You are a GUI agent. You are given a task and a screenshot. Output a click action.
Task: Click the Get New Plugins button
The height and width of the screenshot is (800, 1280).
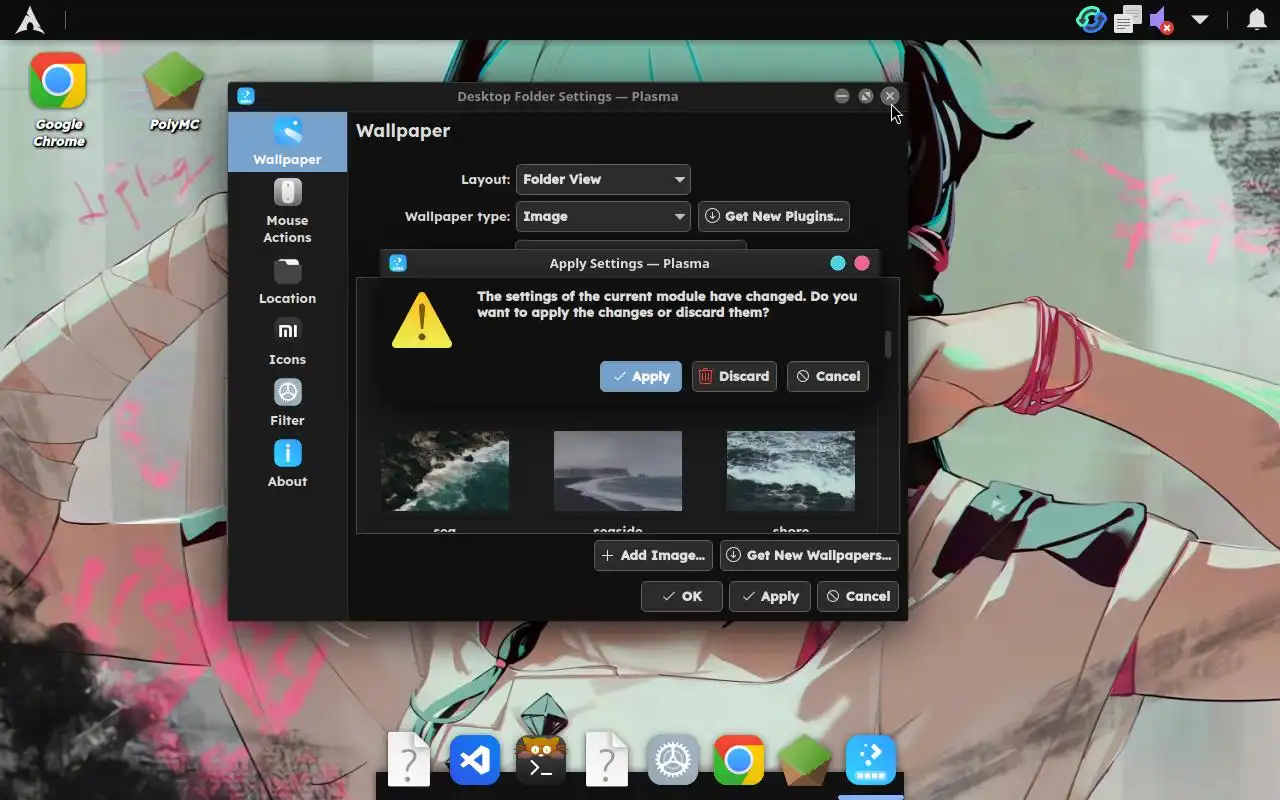coord(774,216)
